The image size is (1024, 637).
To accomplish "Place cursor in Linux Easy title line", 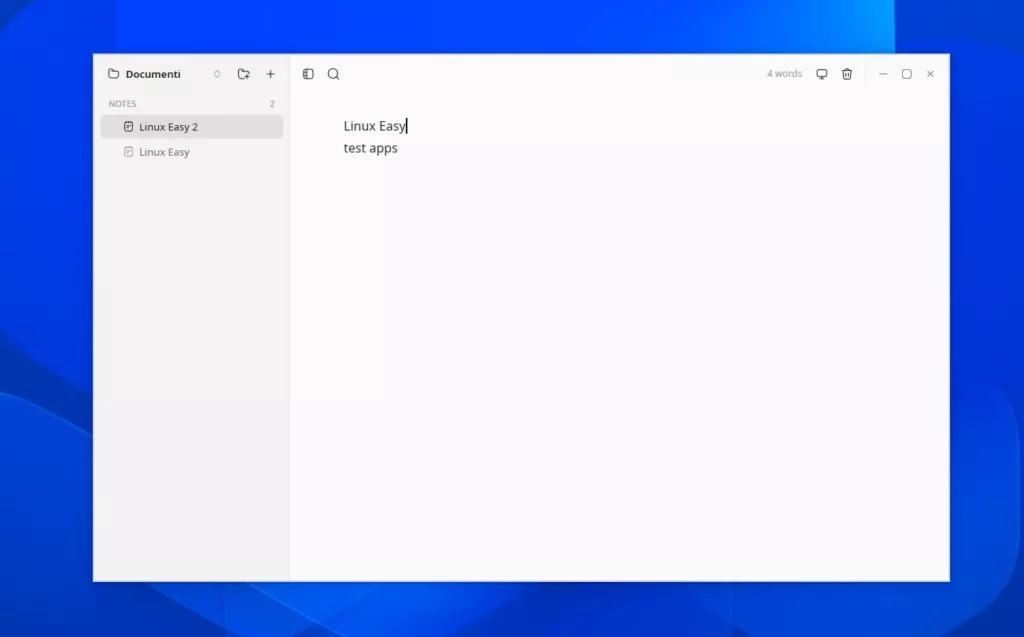I will pyautogui.click(x=375, y=125).
